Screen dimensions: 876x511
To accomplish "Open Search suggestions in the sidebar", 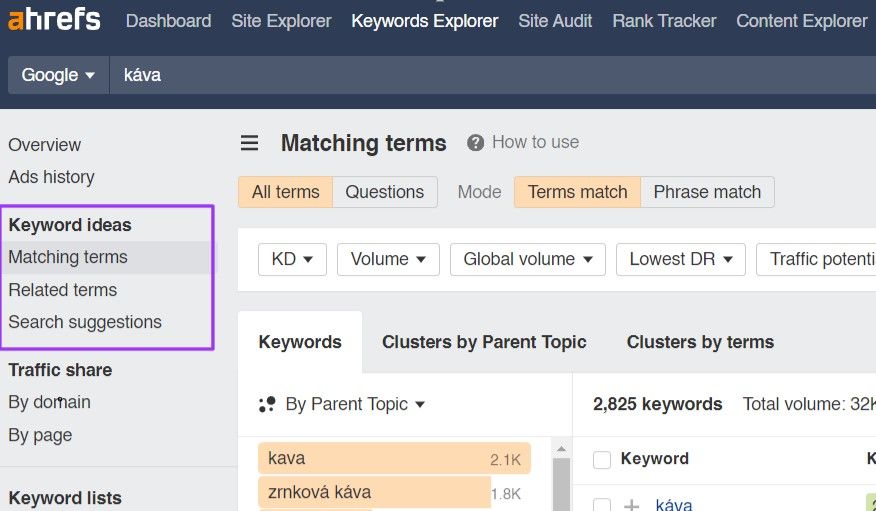I will click(x=85, y=322).
